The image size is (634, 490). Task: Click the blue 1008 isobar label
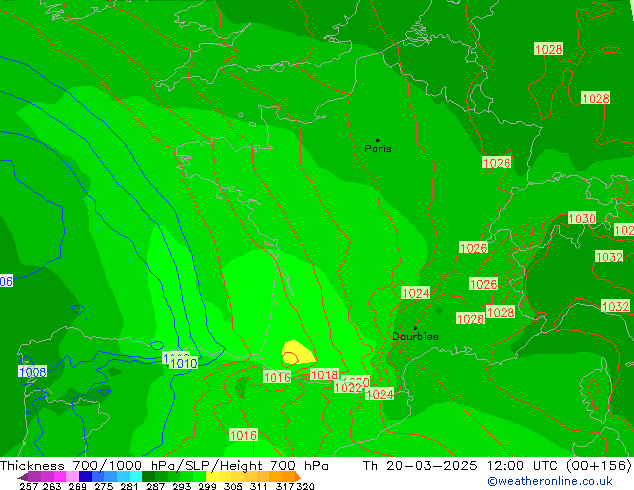[32, 372]
